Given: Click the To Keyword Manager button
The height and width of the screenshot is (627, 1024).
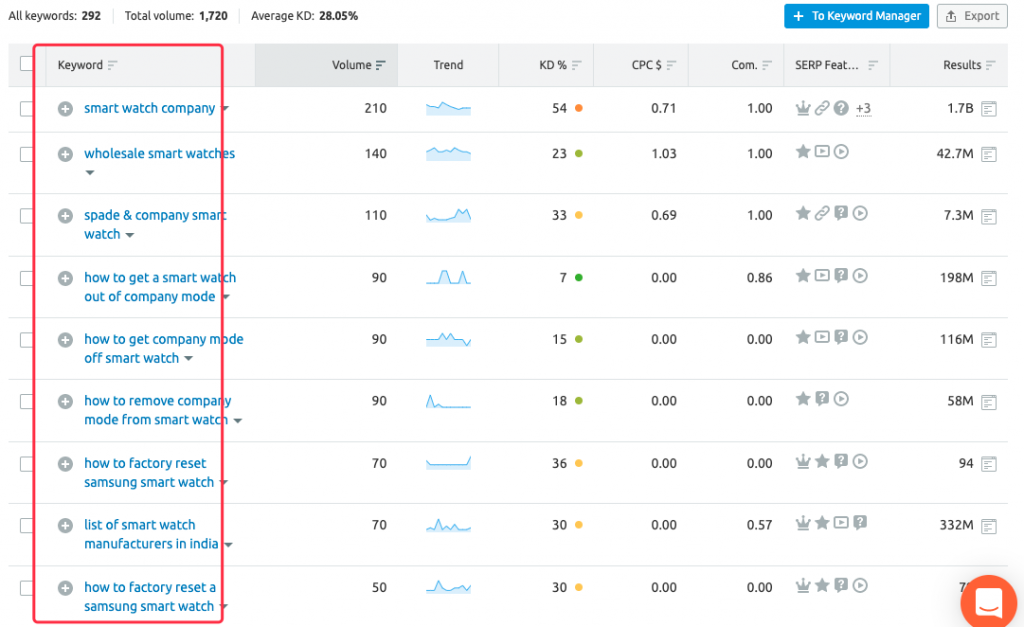Looking at the screenshot, I should 856,16.
